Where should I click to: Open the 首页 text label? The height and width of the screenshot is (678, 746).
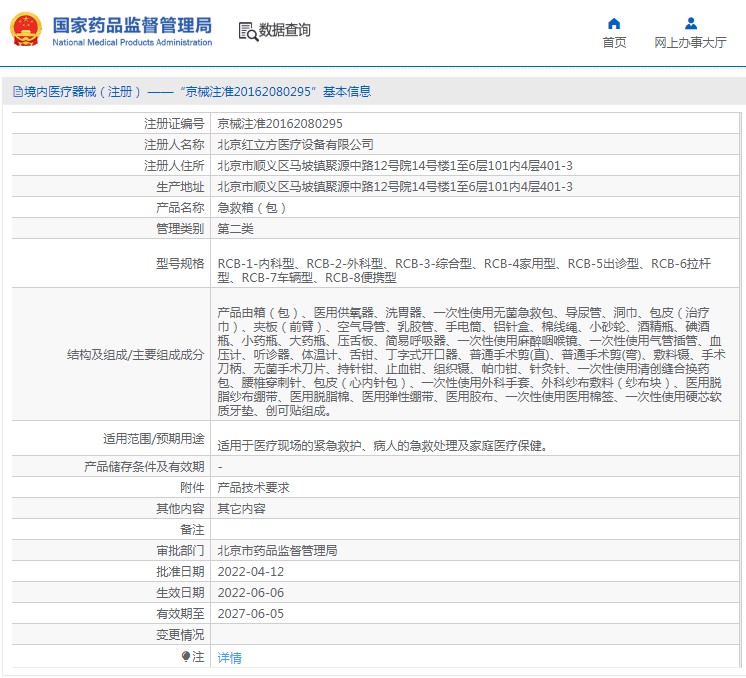click(614, 43)
